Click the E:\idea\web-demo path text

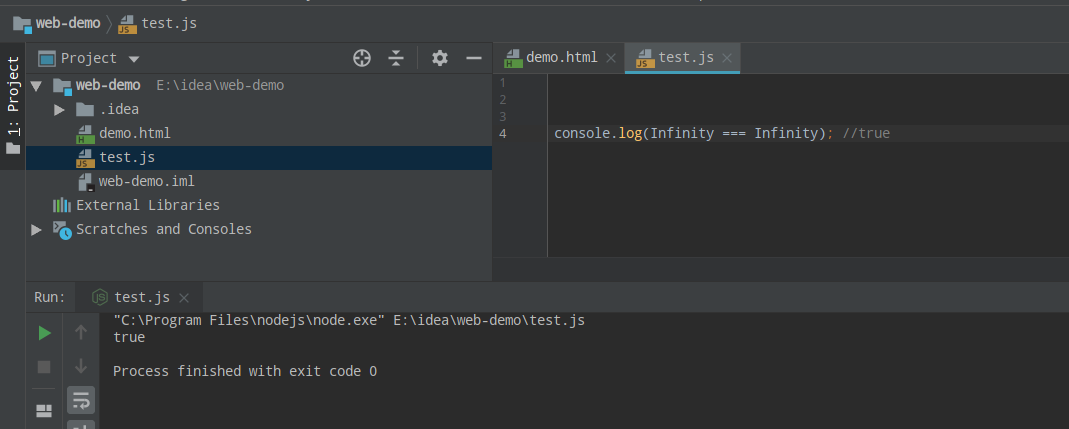coord(220,86)
